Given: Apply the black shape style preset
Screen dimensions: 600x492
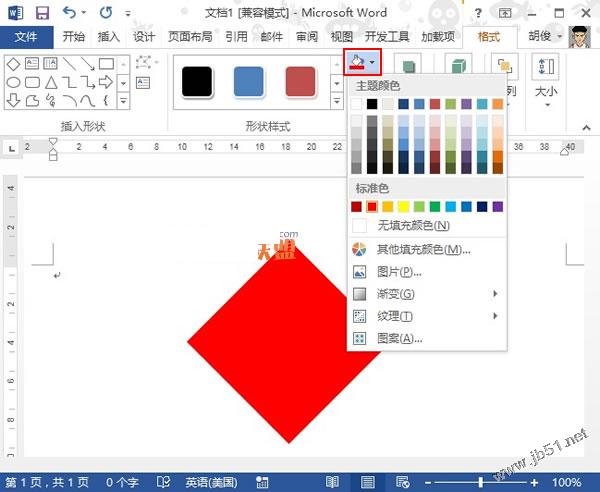Looking at the screenshot, I should click(x=197, y=81).
